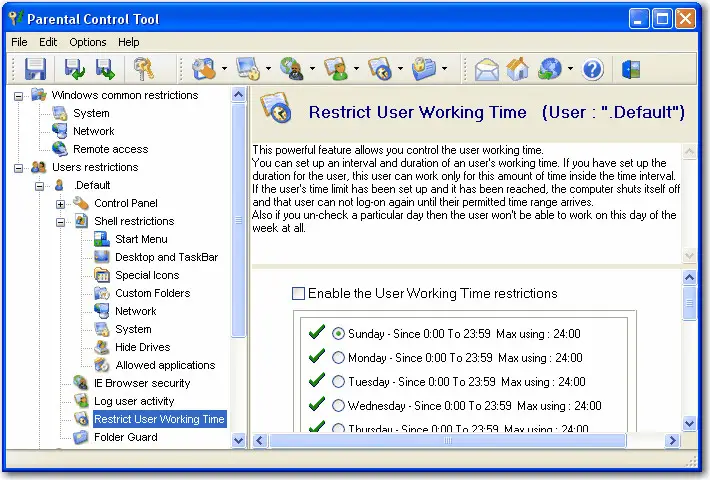Image resolution: width=710 pixels, height=480 pixels.
Task: Open dropdown arrow beside hand-on-window icon
Action: point(224,69)
